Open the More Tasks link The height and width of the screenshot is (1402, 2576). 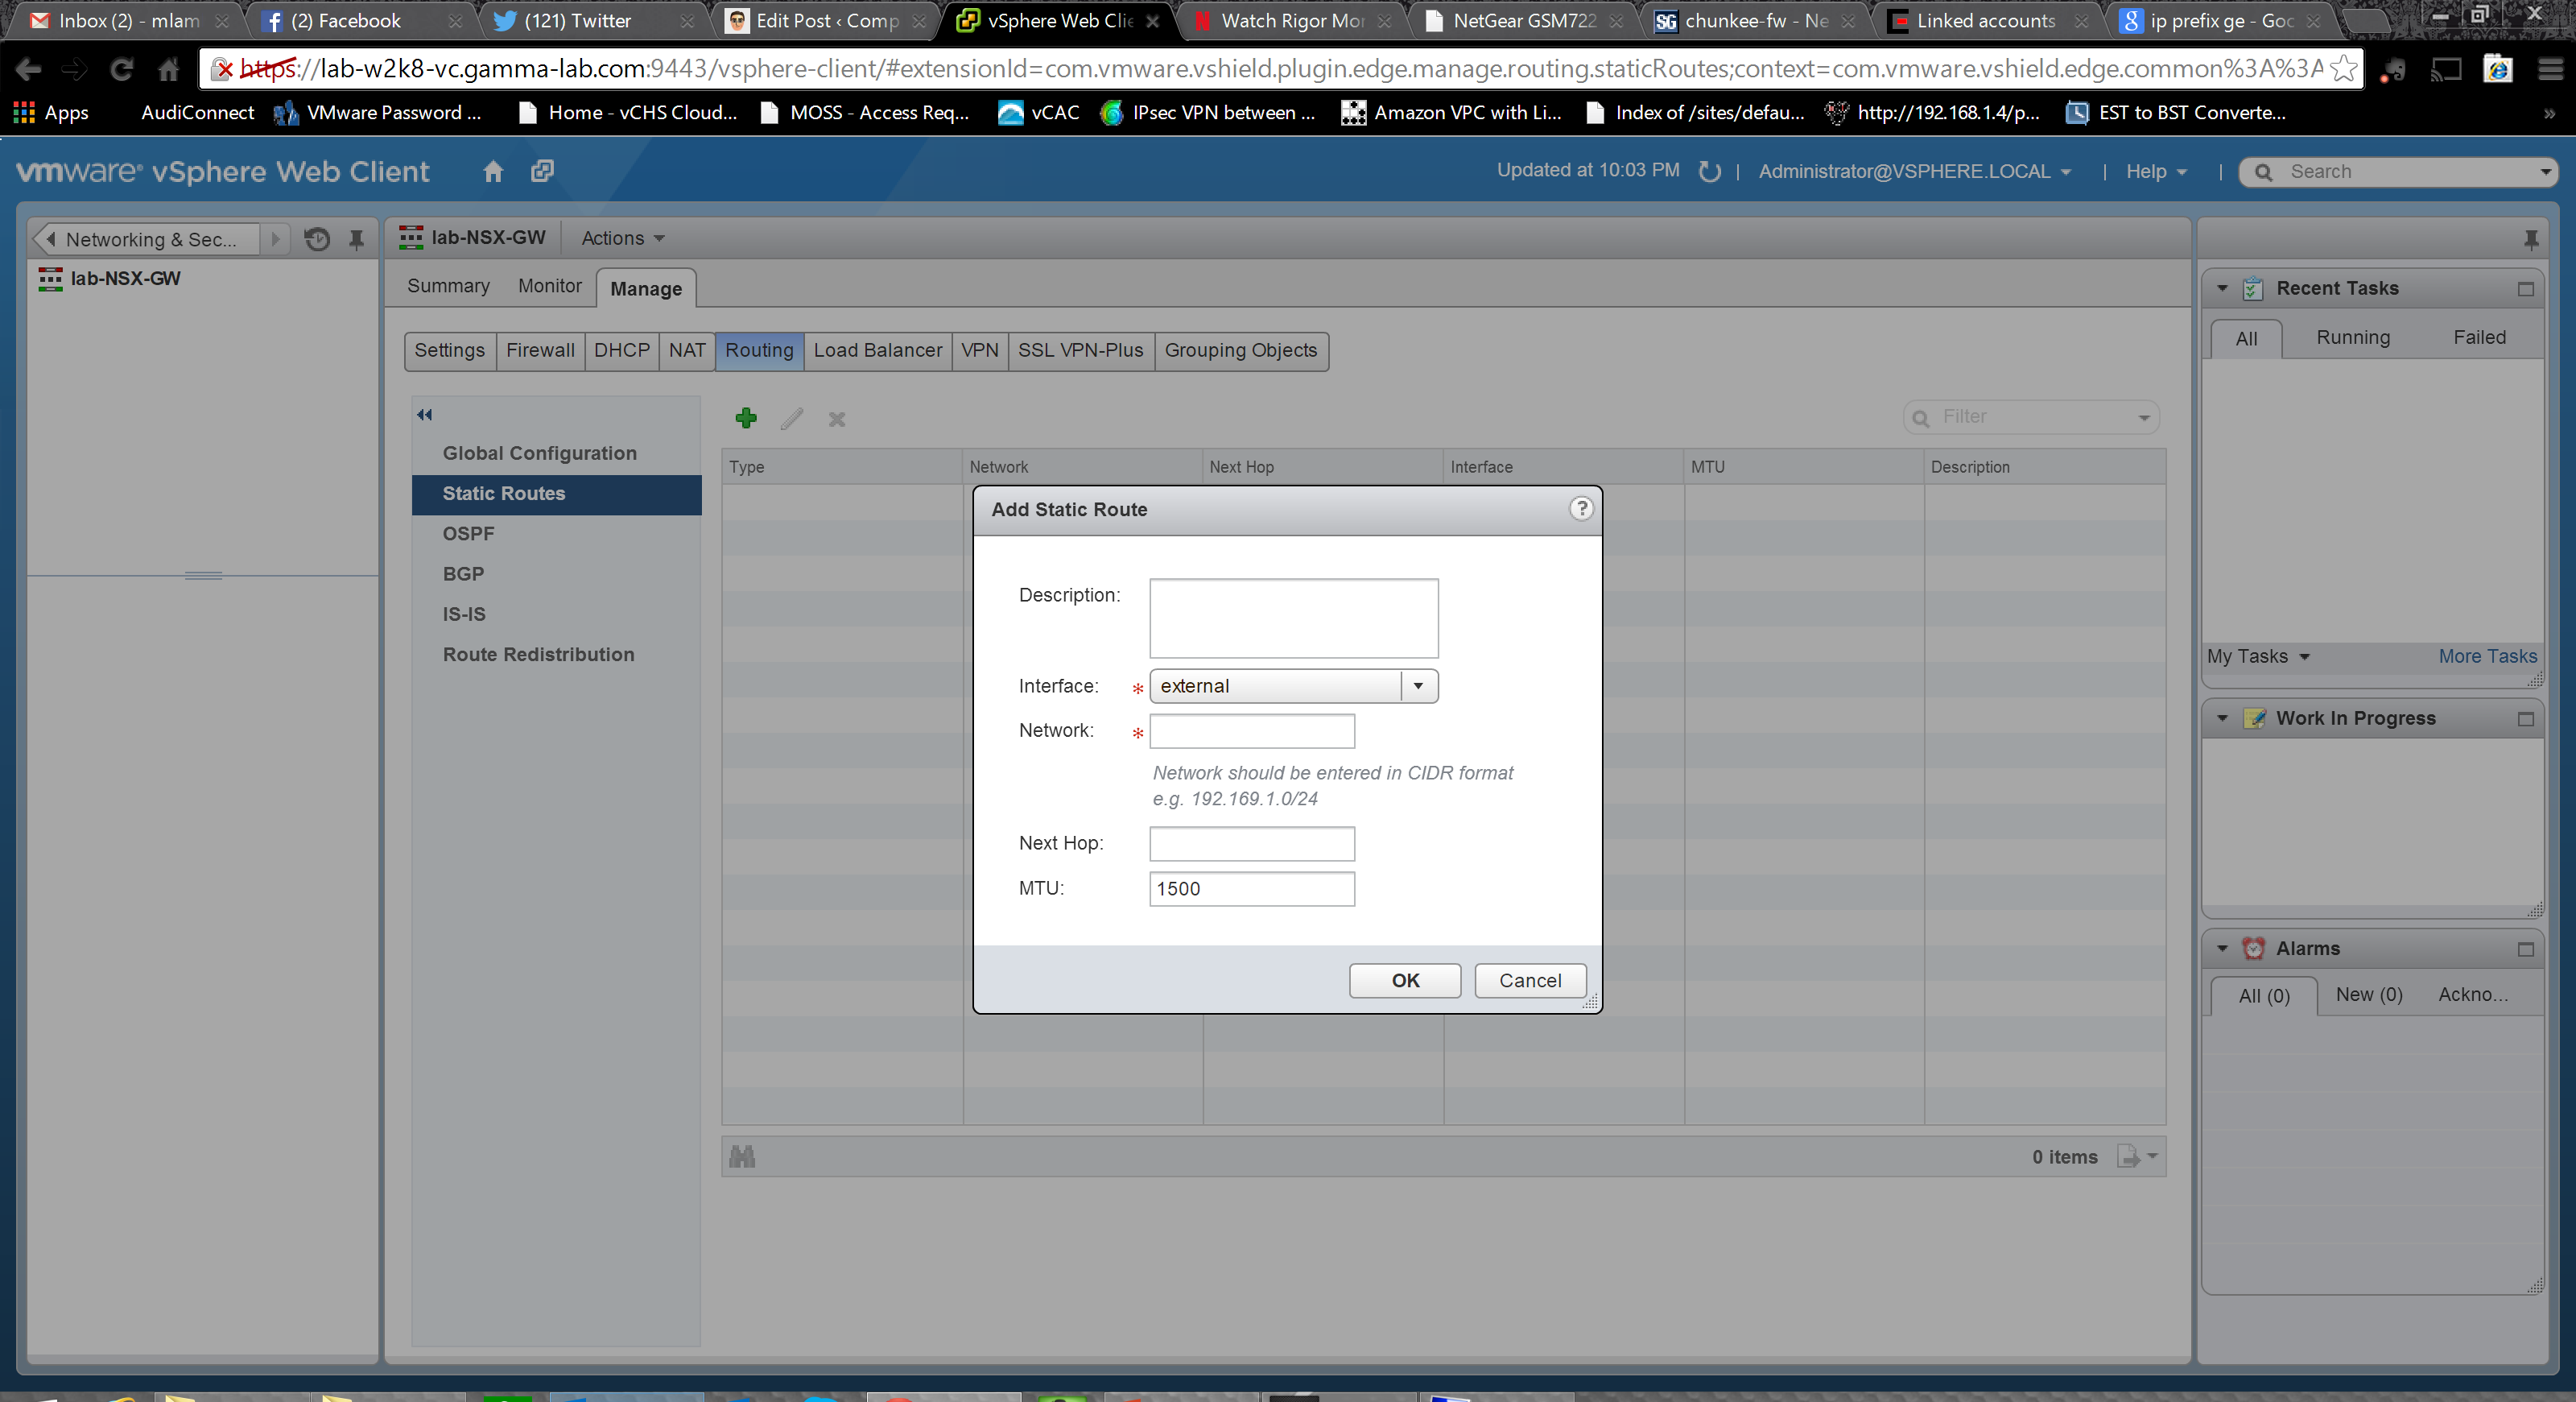[x=2486, y=656]
